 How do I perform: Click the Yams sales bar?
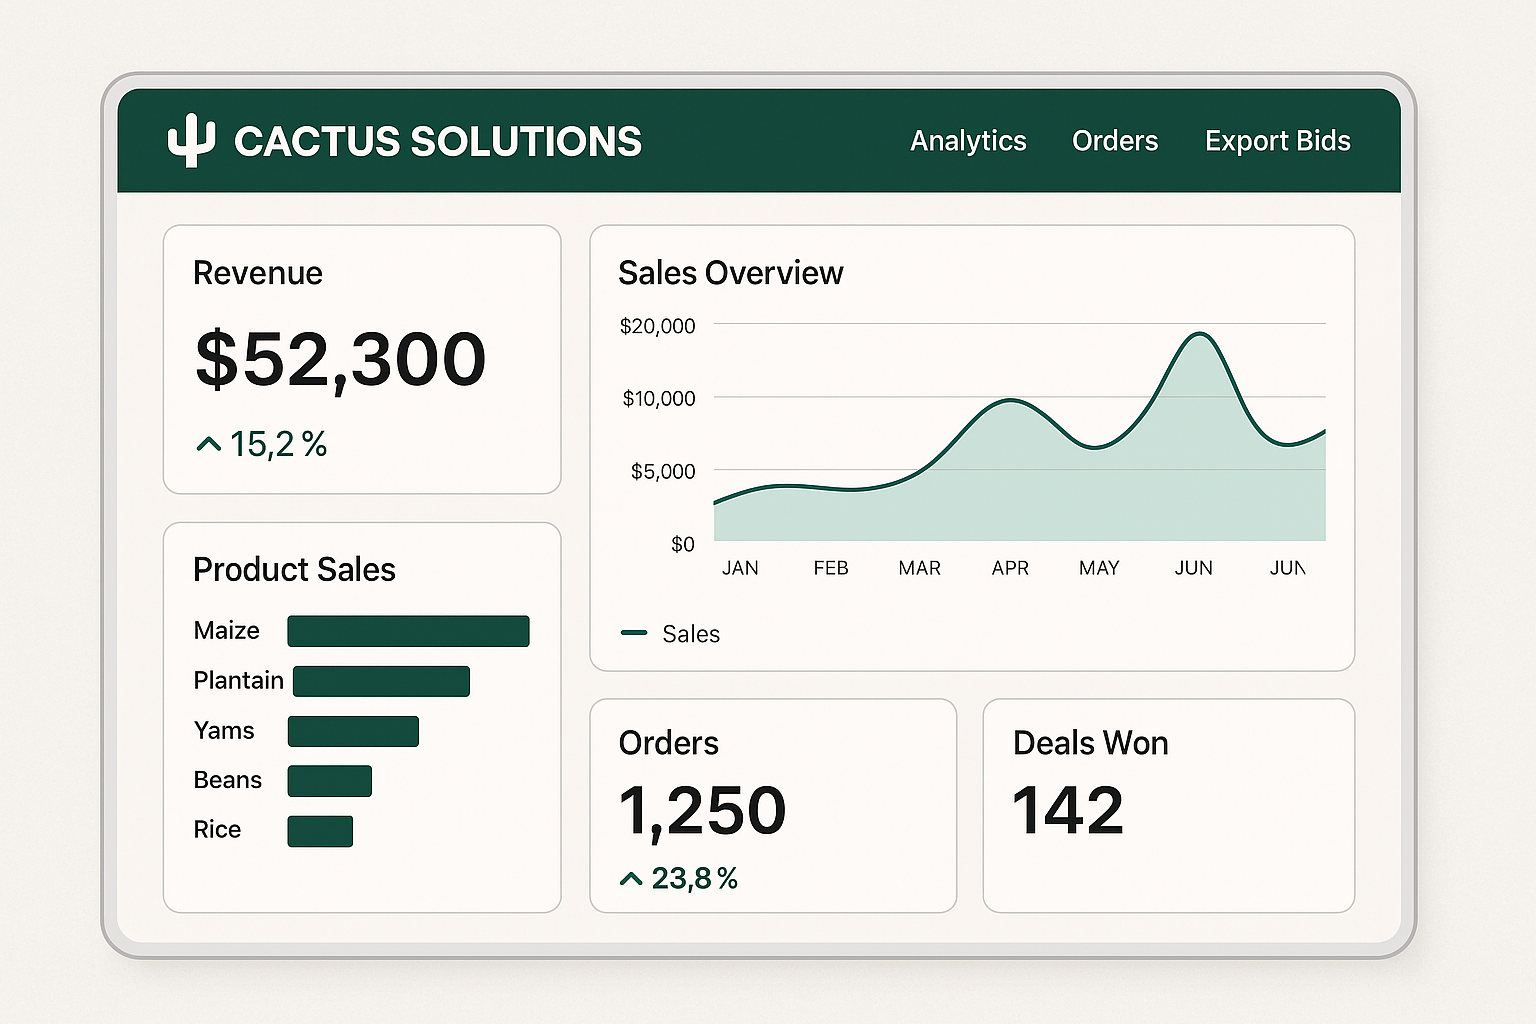tap(352, 731)
